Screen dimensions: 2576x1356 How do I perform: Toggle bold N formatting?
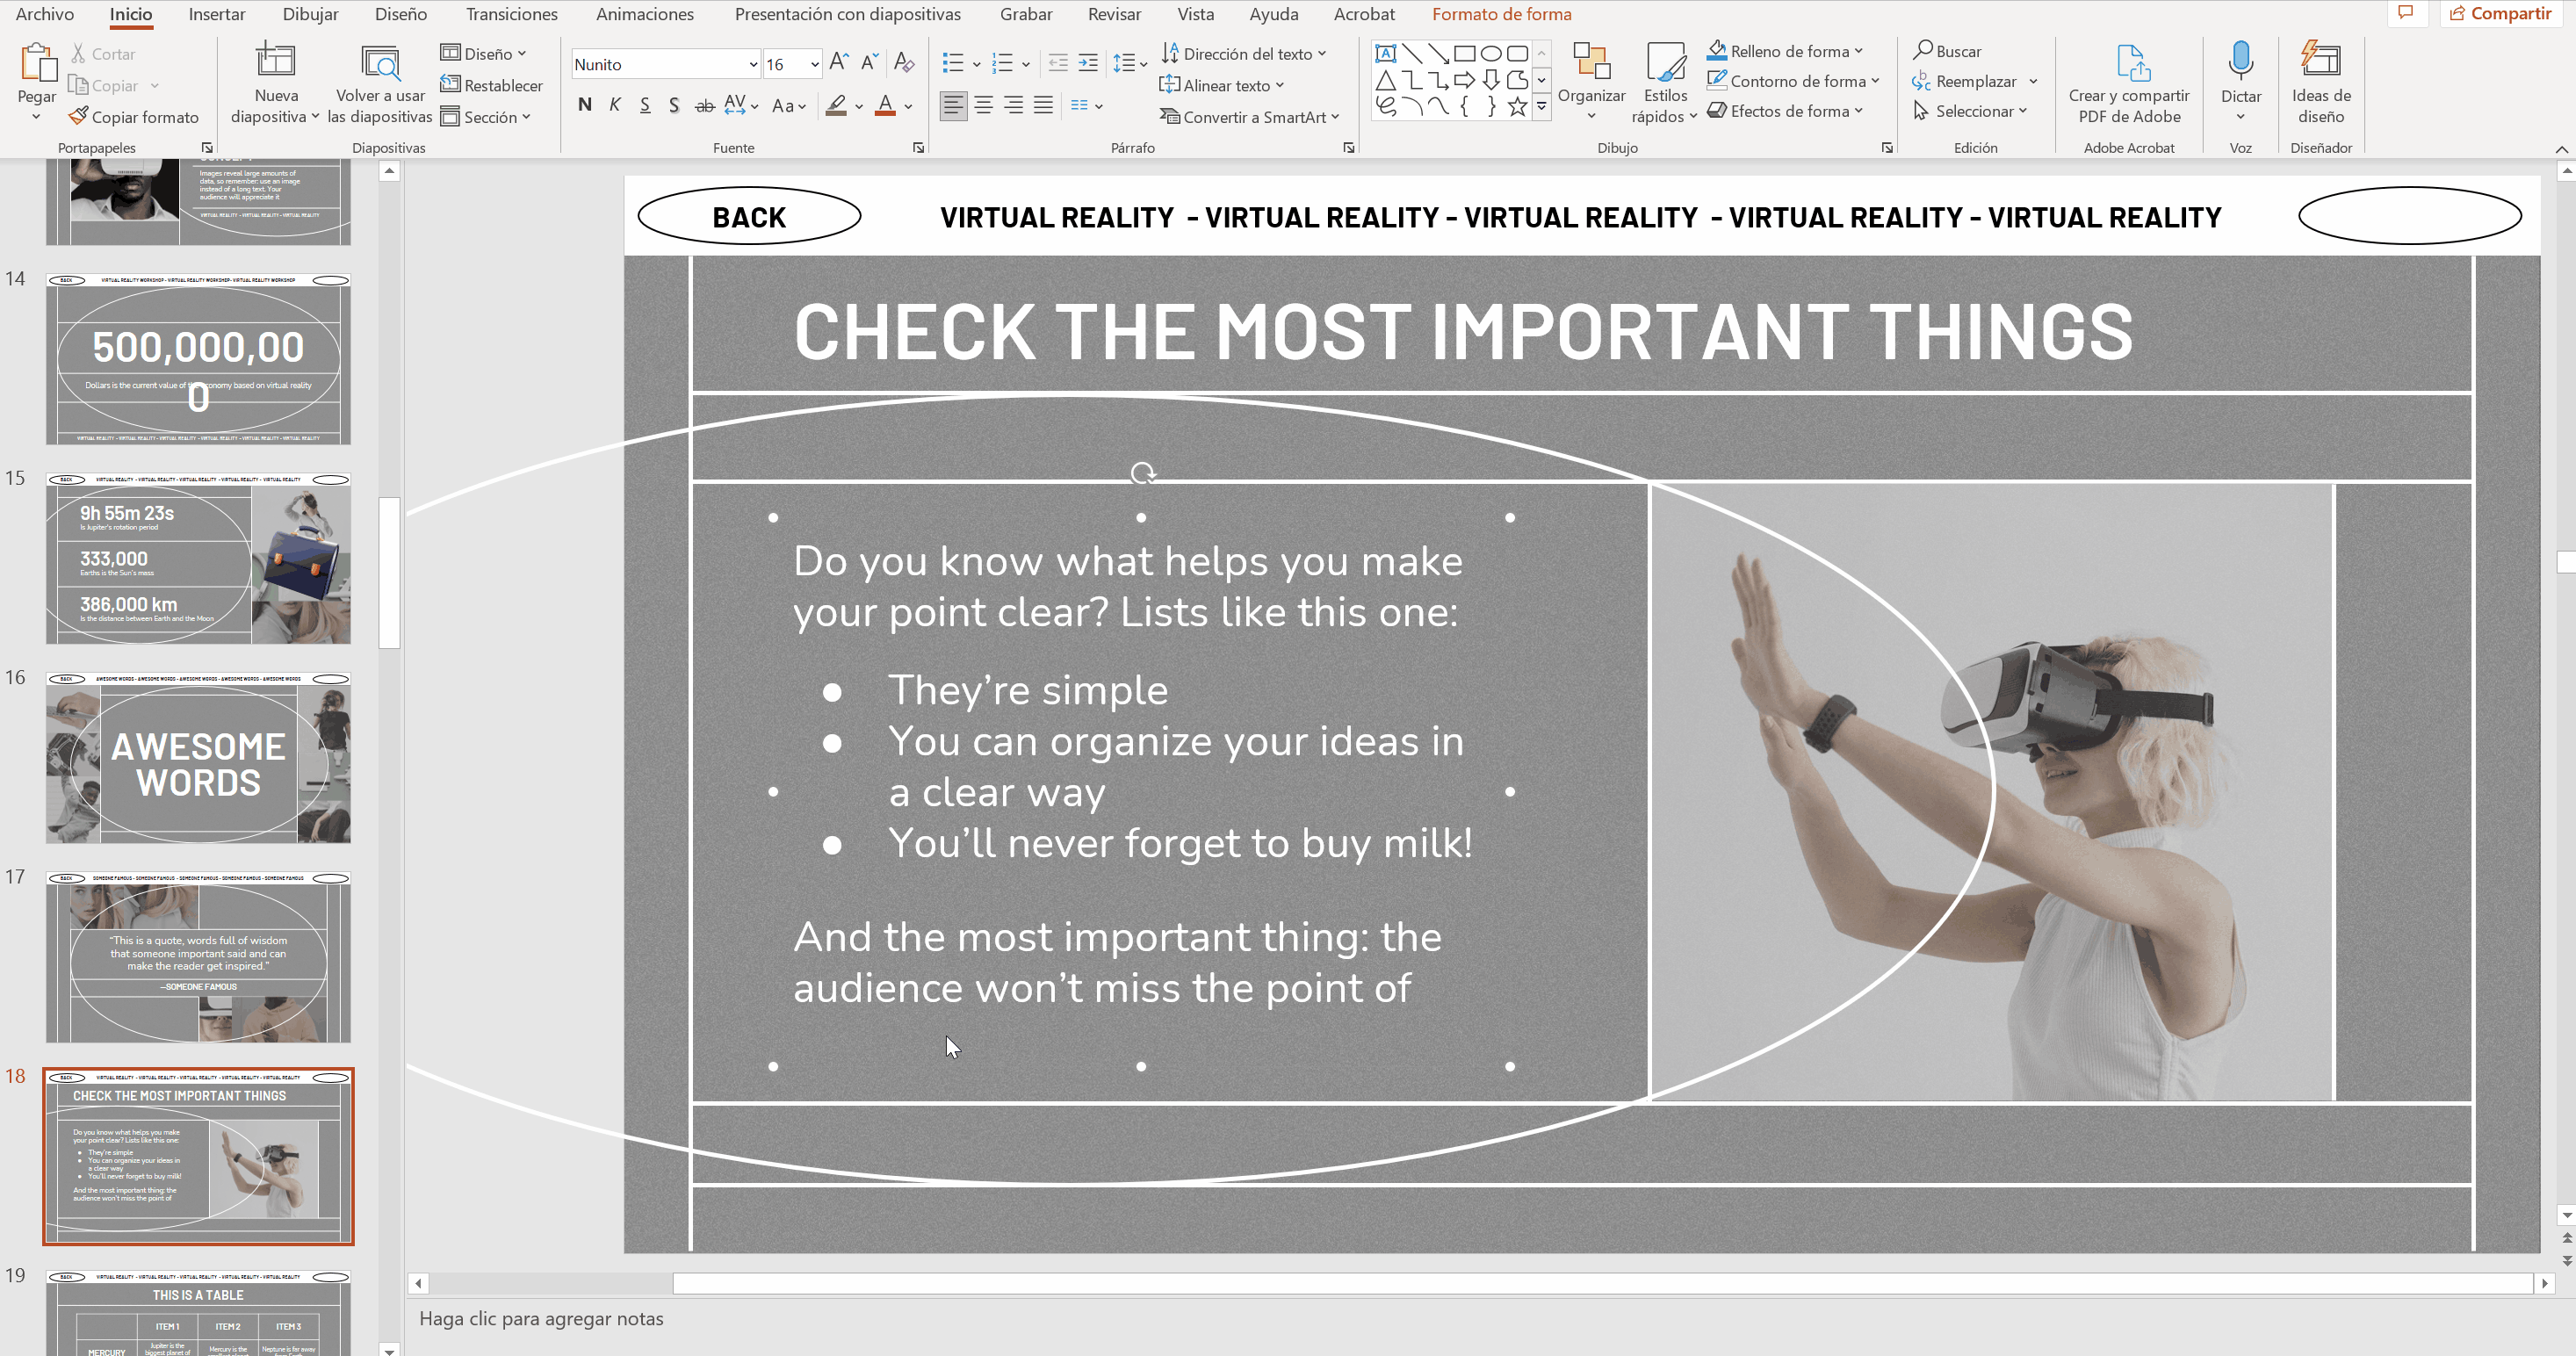(585, 105)
